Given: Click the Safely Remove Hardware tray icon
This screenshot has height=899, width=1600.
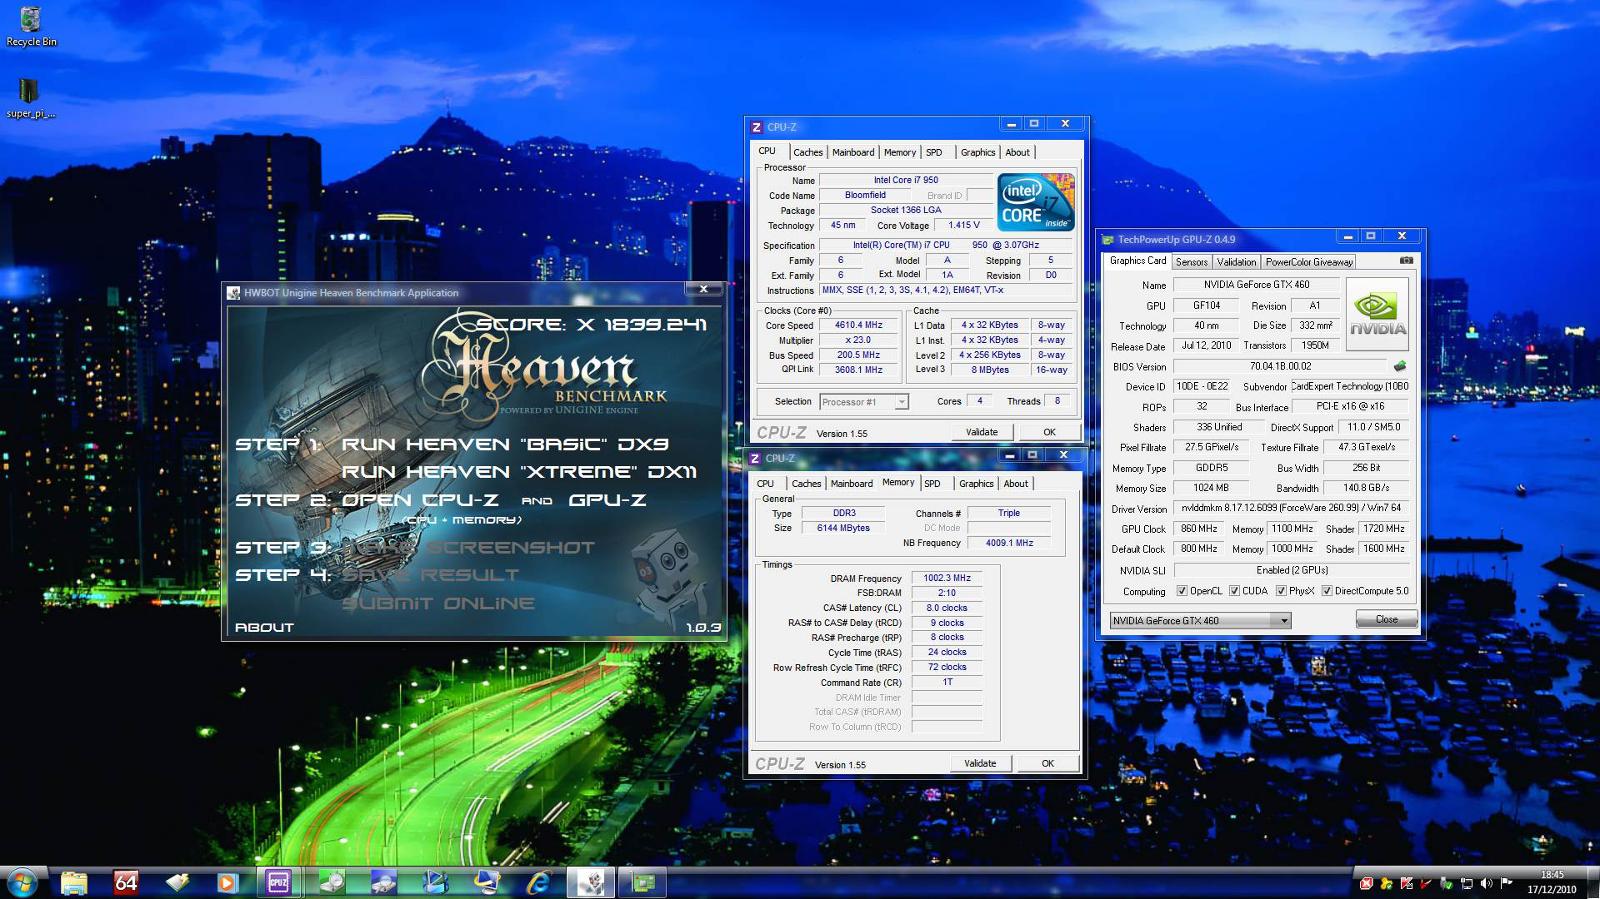Looking at the screenshot, I should pyautogui.click(x=1446, y=883).
